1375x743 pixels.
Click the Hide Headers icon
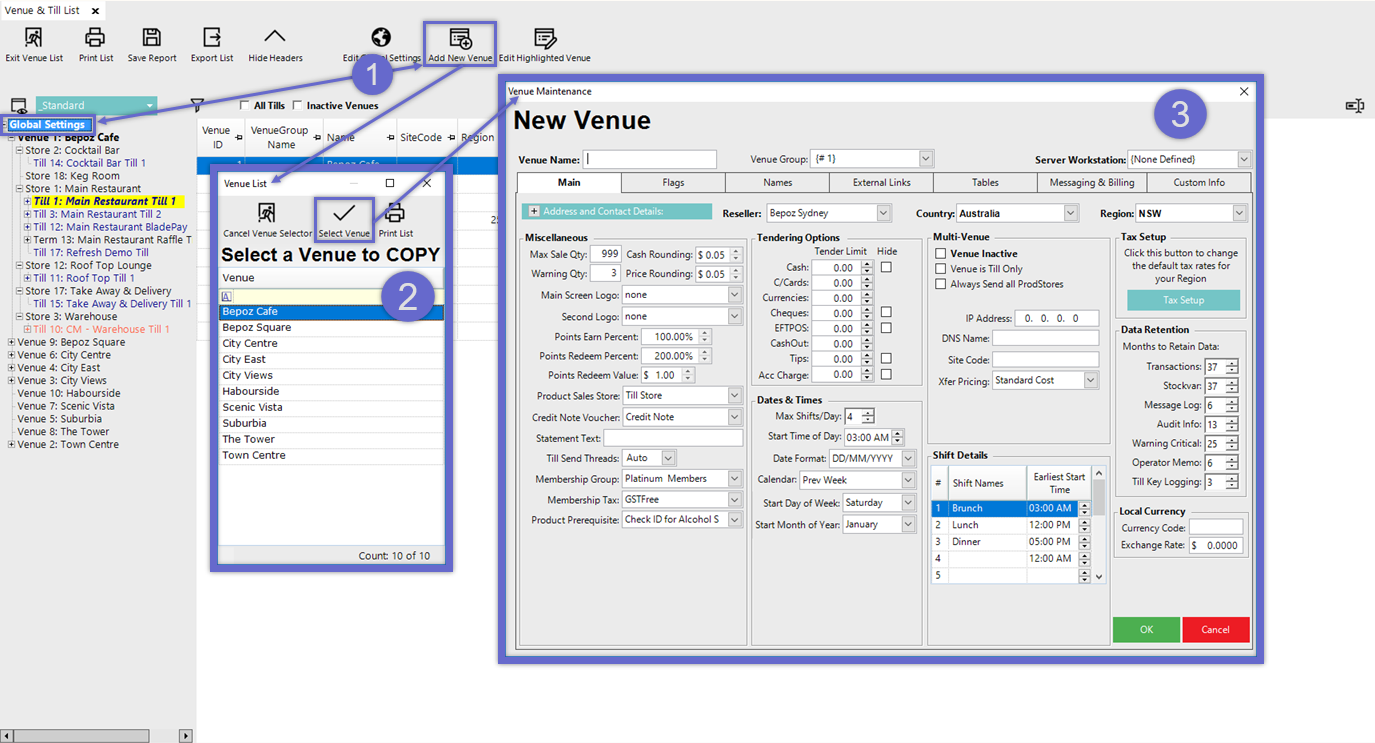(x=274, y=39)
